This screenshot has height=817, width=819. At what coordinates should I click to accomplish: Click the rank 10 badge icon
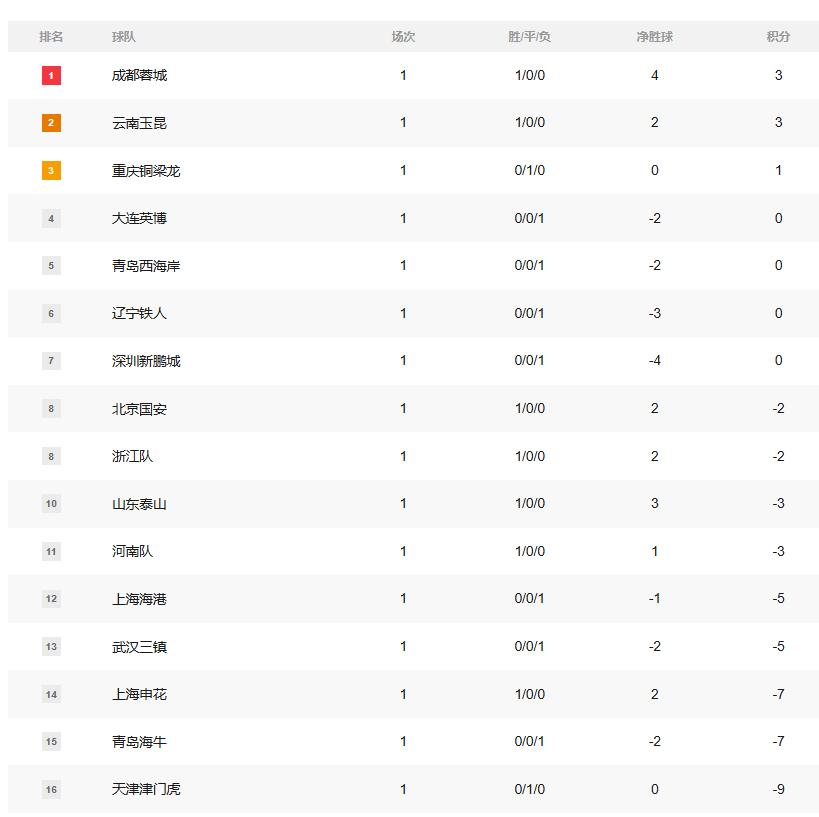pyautogui.click(x=51, y=504)
